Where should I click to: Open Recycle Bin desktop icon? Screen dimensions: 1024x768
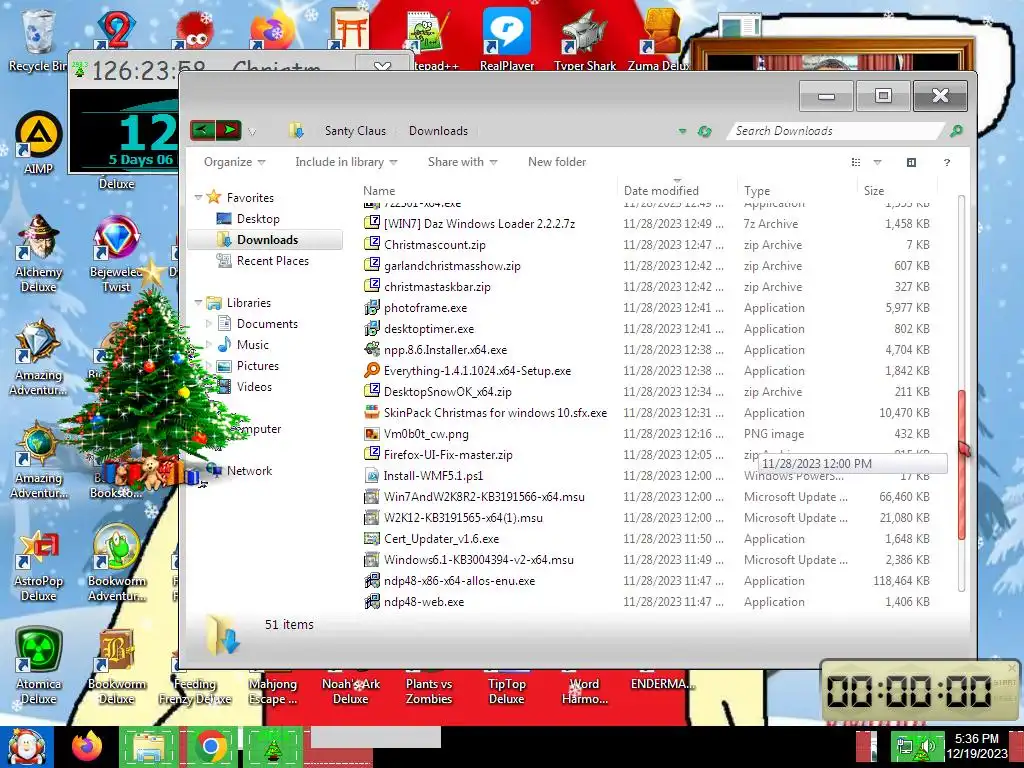[x=37, y=40]
